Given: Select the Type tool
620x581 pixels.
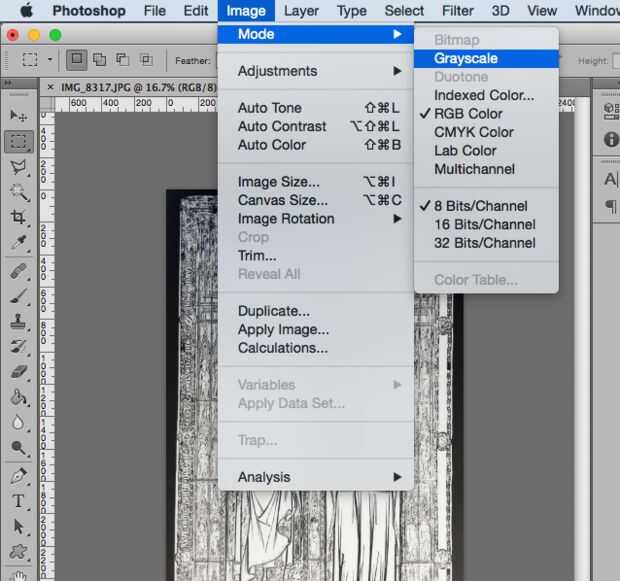Looking at the screenshot, I should pyautogui.click(x=19, y=502).
